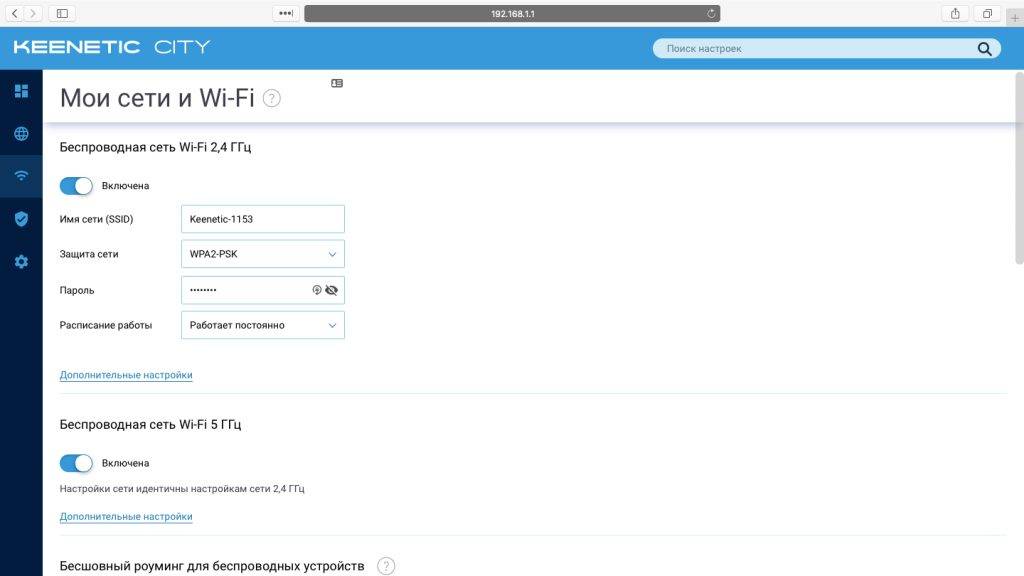Screen dimensions: 1024x576
Task: Toggle the Wi-Fi 2,4 ГГц network switch
Action: click(x=76, y=186)
